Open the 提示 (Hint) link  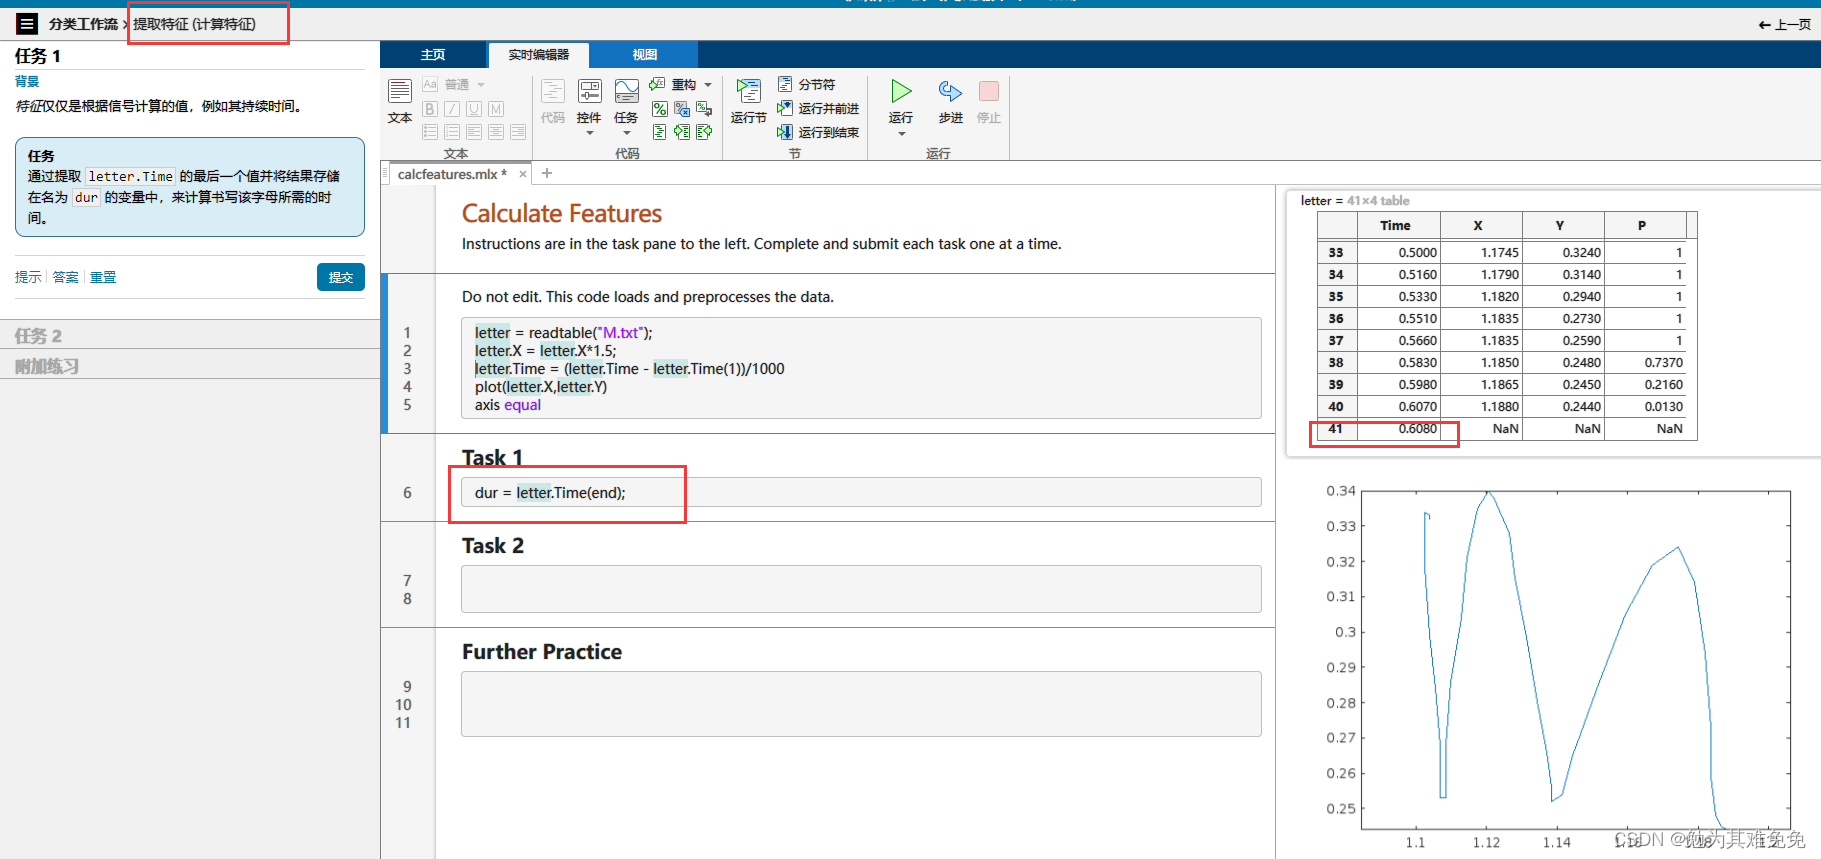click(28, 277)
